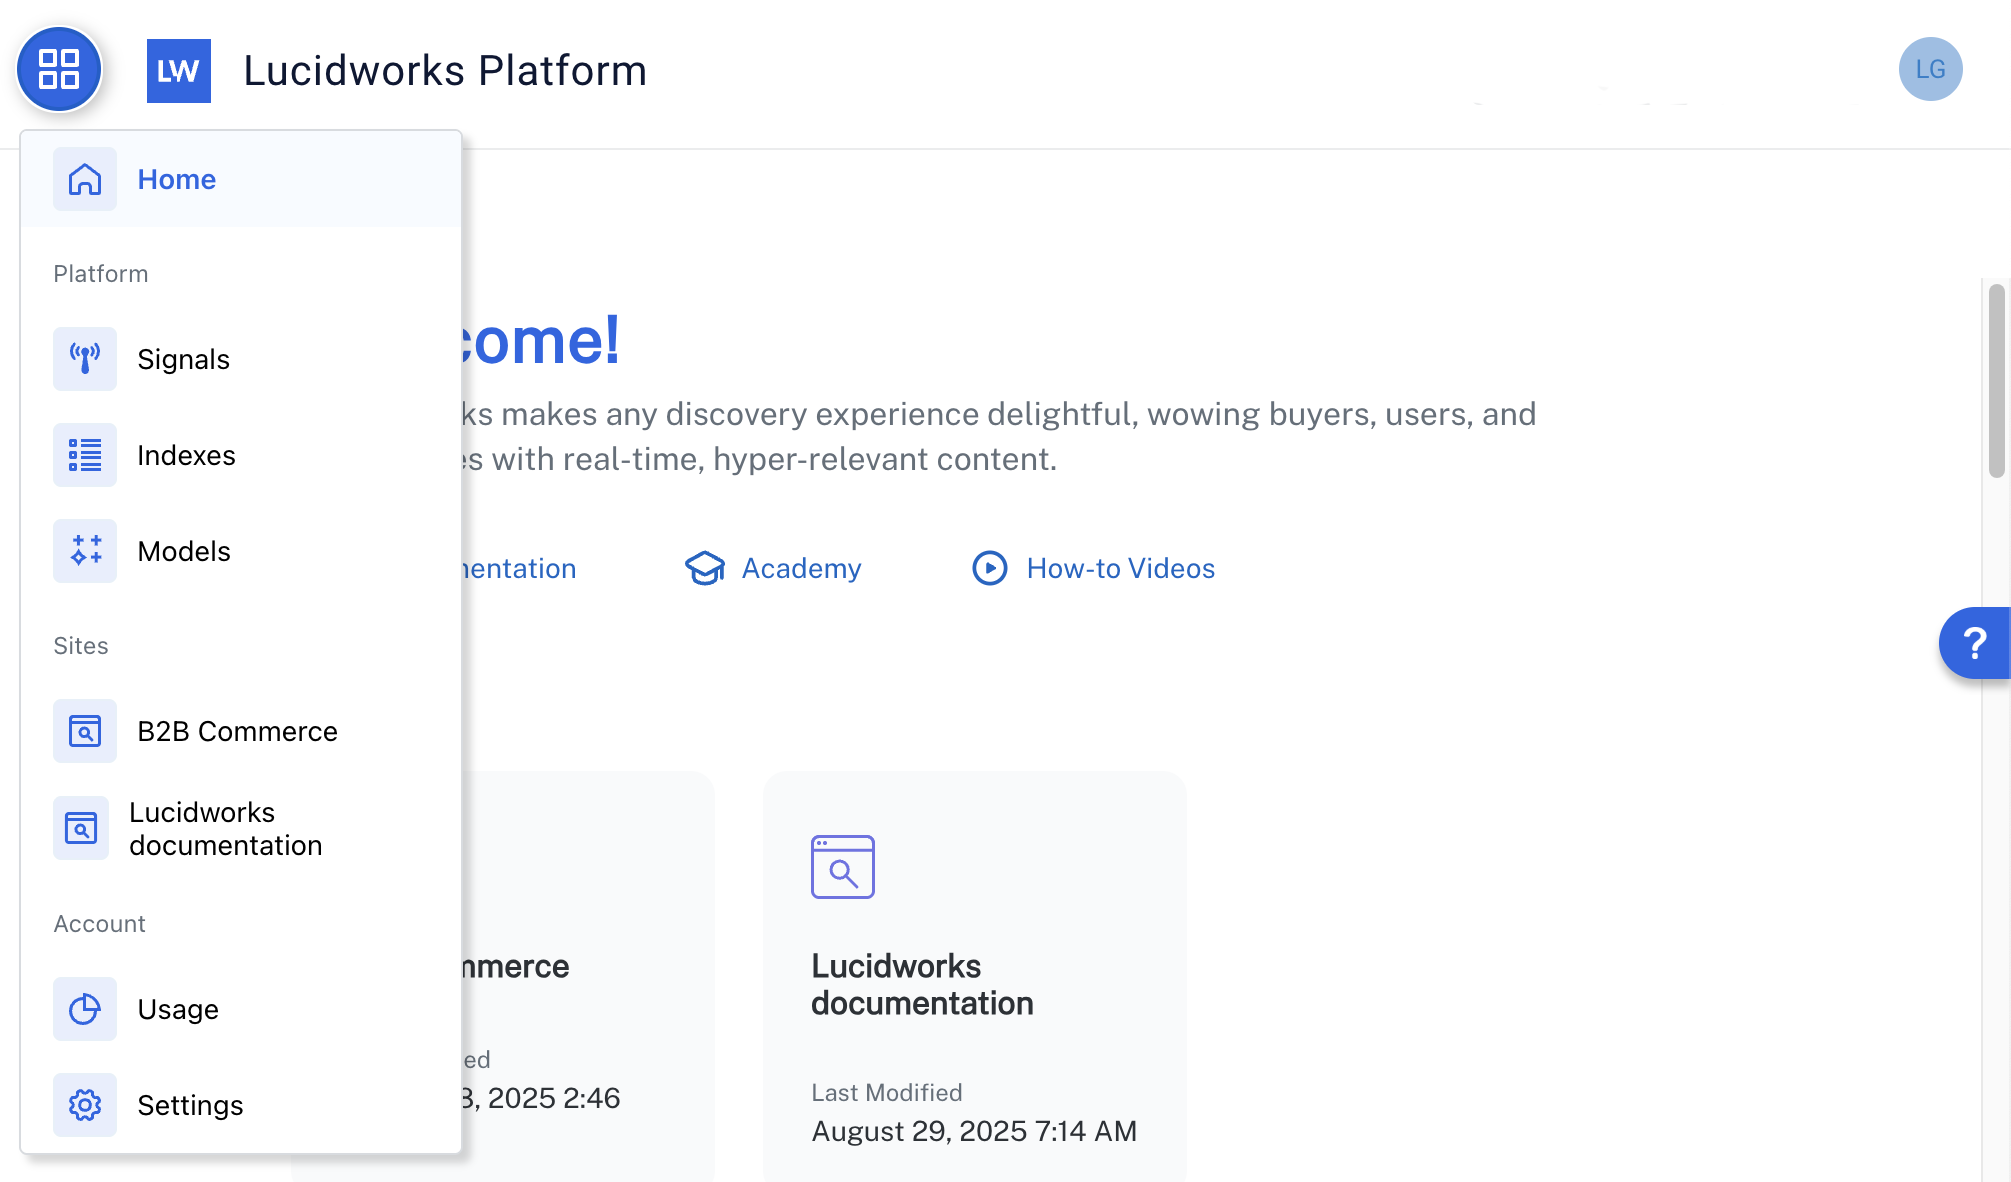The image size is (2011, 1182).
Task: Open the help panel question mark button
Action: tap(1976, 643)
